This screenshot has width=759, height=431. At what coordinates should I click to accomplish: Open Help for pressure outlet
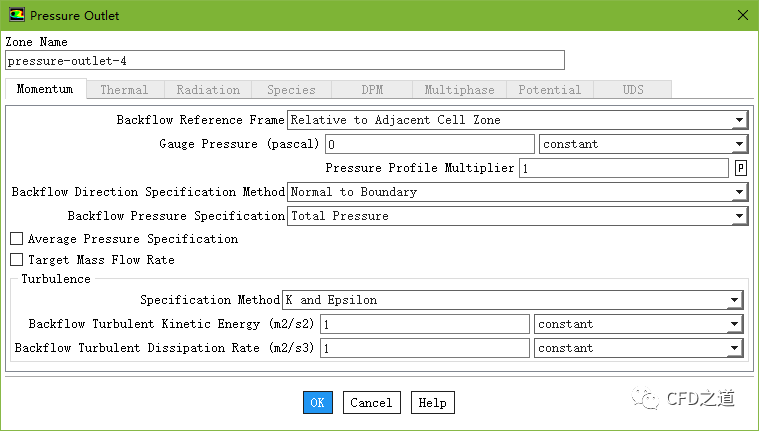[x=432, y=402]
